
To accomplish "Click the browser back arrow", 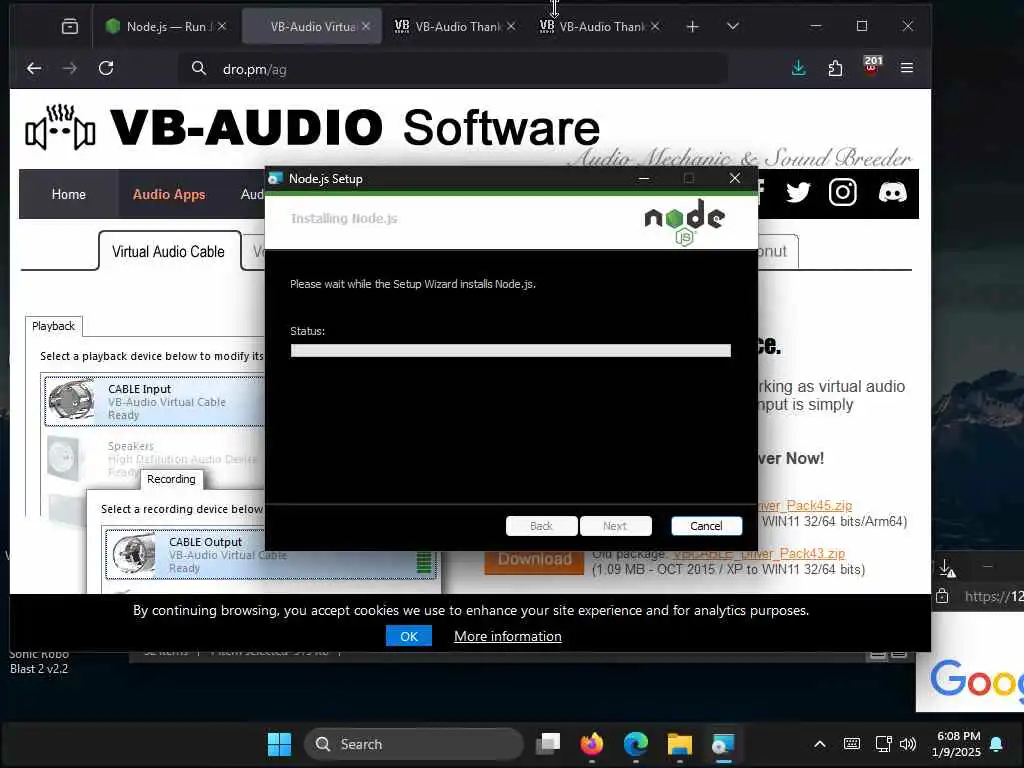I will tap(34, 68).
